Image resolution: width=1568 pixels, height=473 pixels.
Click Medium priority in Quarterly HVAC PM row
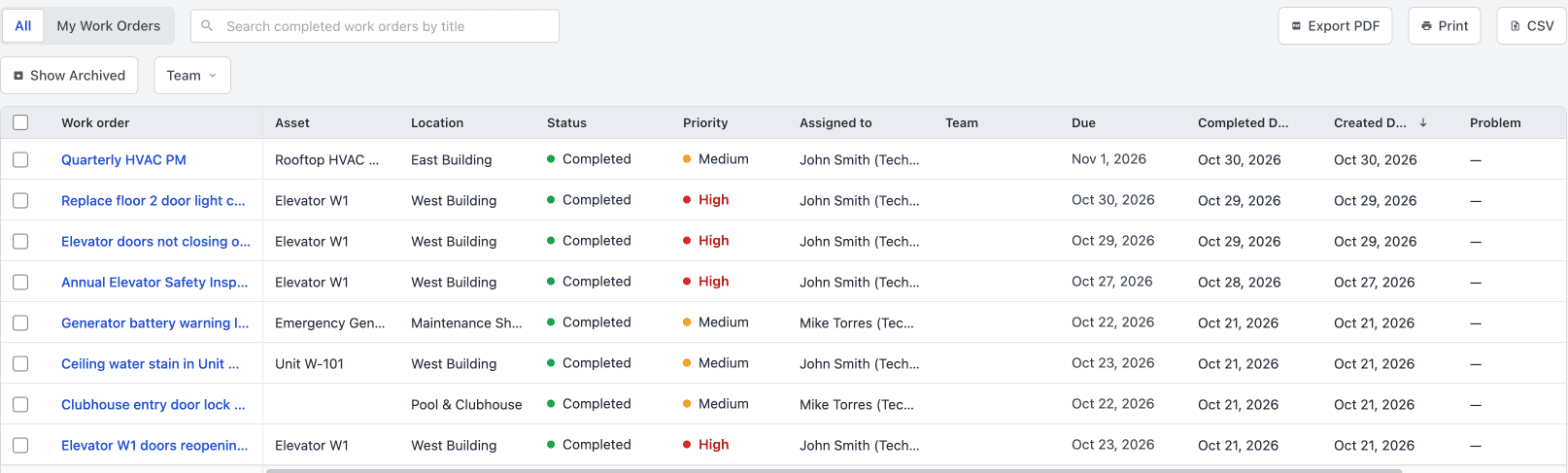[715, 159]
